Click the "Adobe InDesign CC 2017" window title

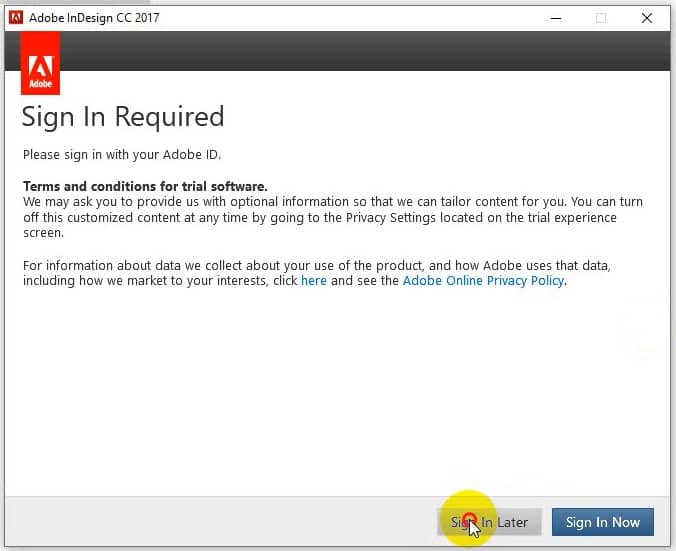click(94, 18)
